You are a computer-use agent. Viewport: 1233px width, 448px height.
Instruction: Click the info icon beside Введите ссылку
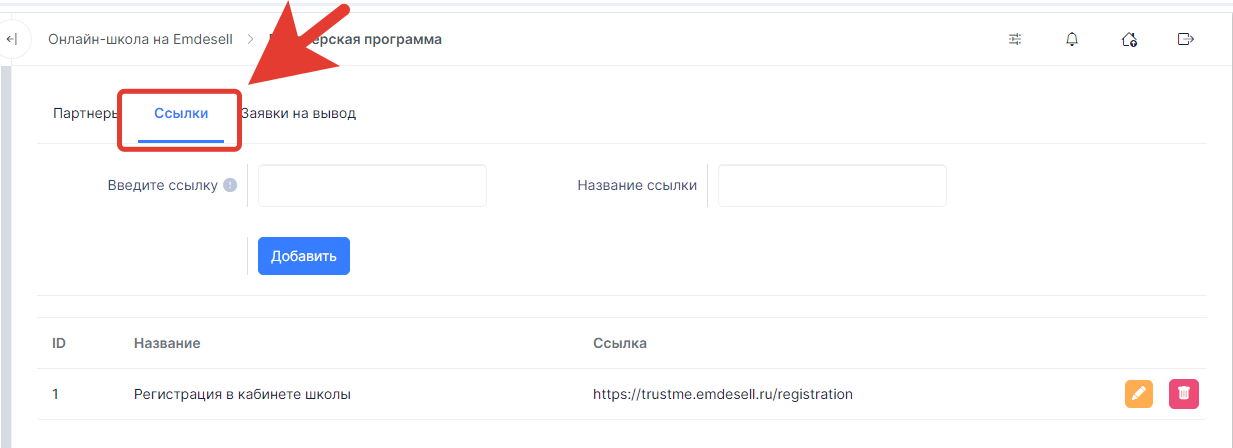point(230,185)
